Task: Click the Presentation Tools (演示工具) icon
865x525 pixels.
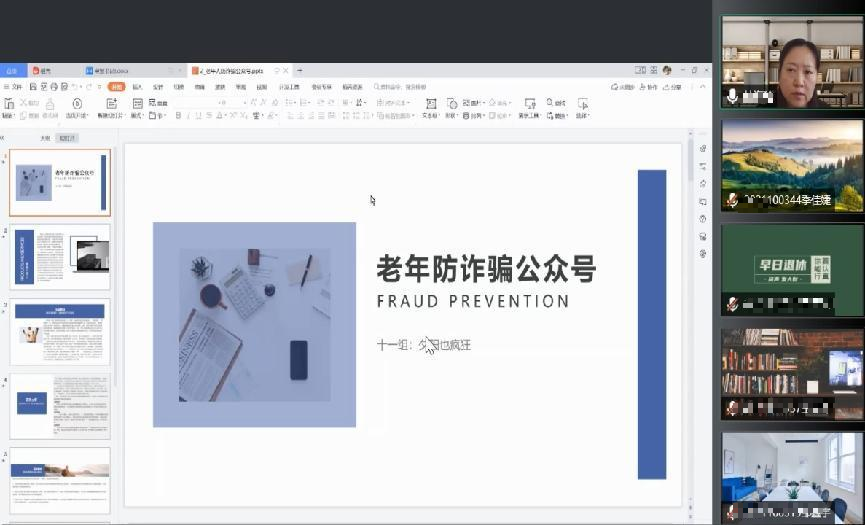Action: click(x=530, y=103)
